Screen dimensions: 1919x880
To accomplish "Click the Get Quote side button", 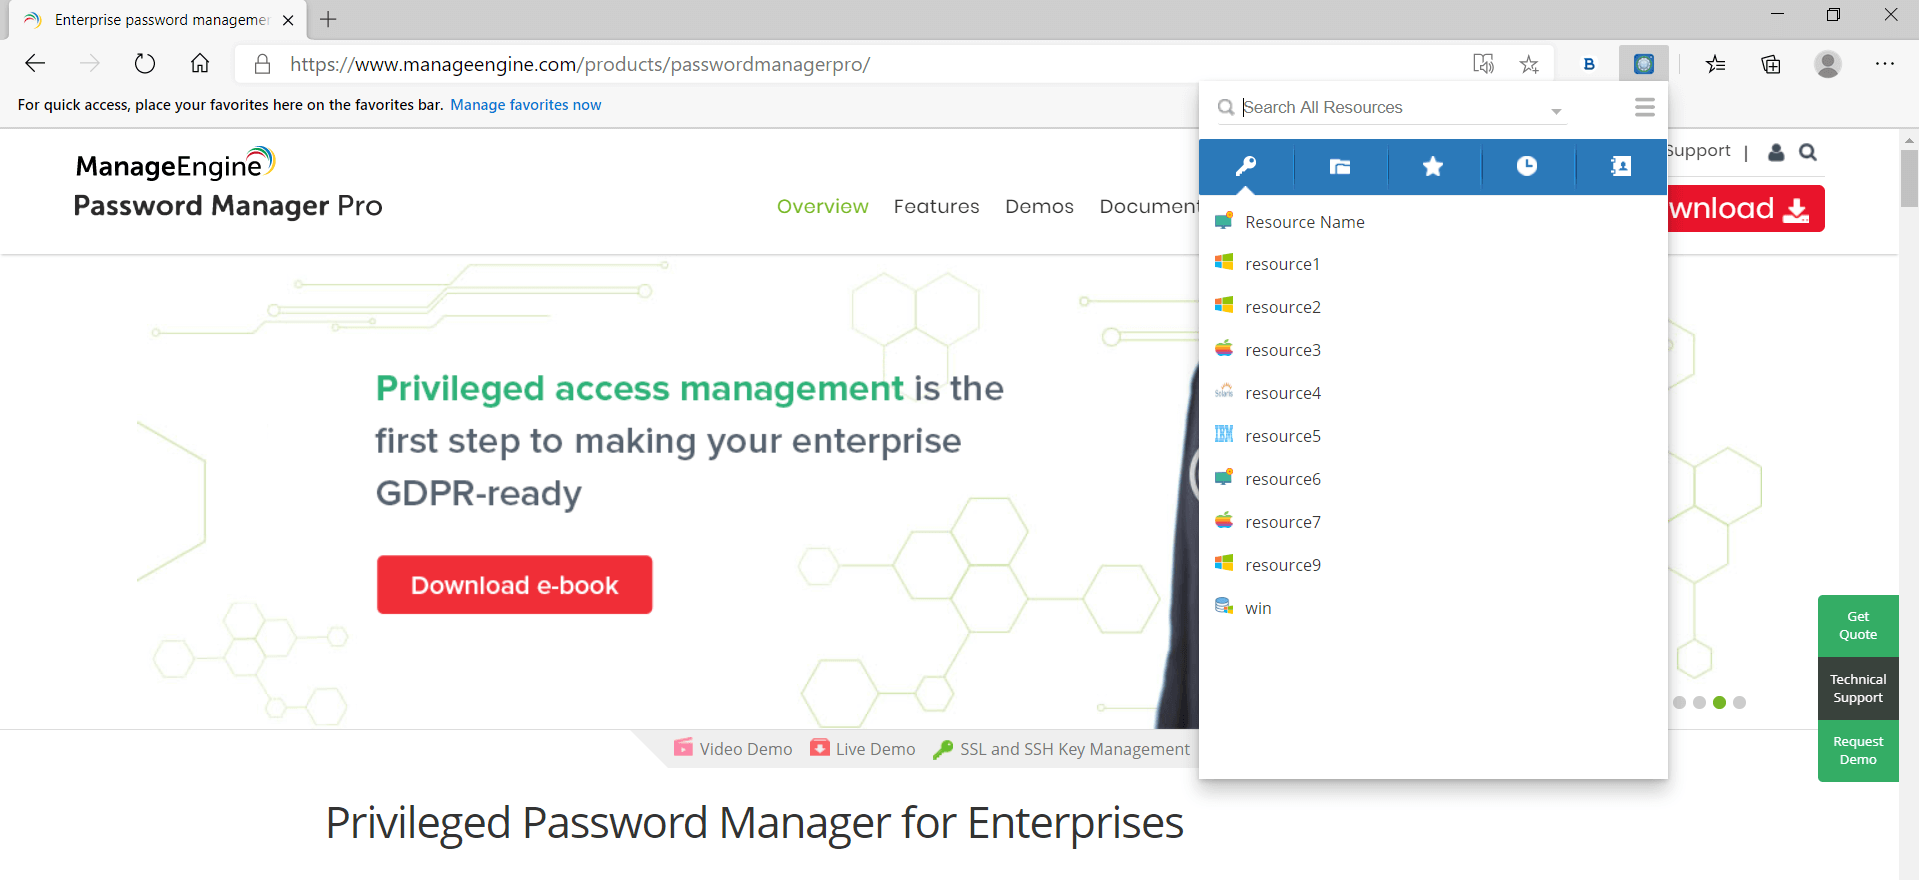I will tap(1858, 626).
